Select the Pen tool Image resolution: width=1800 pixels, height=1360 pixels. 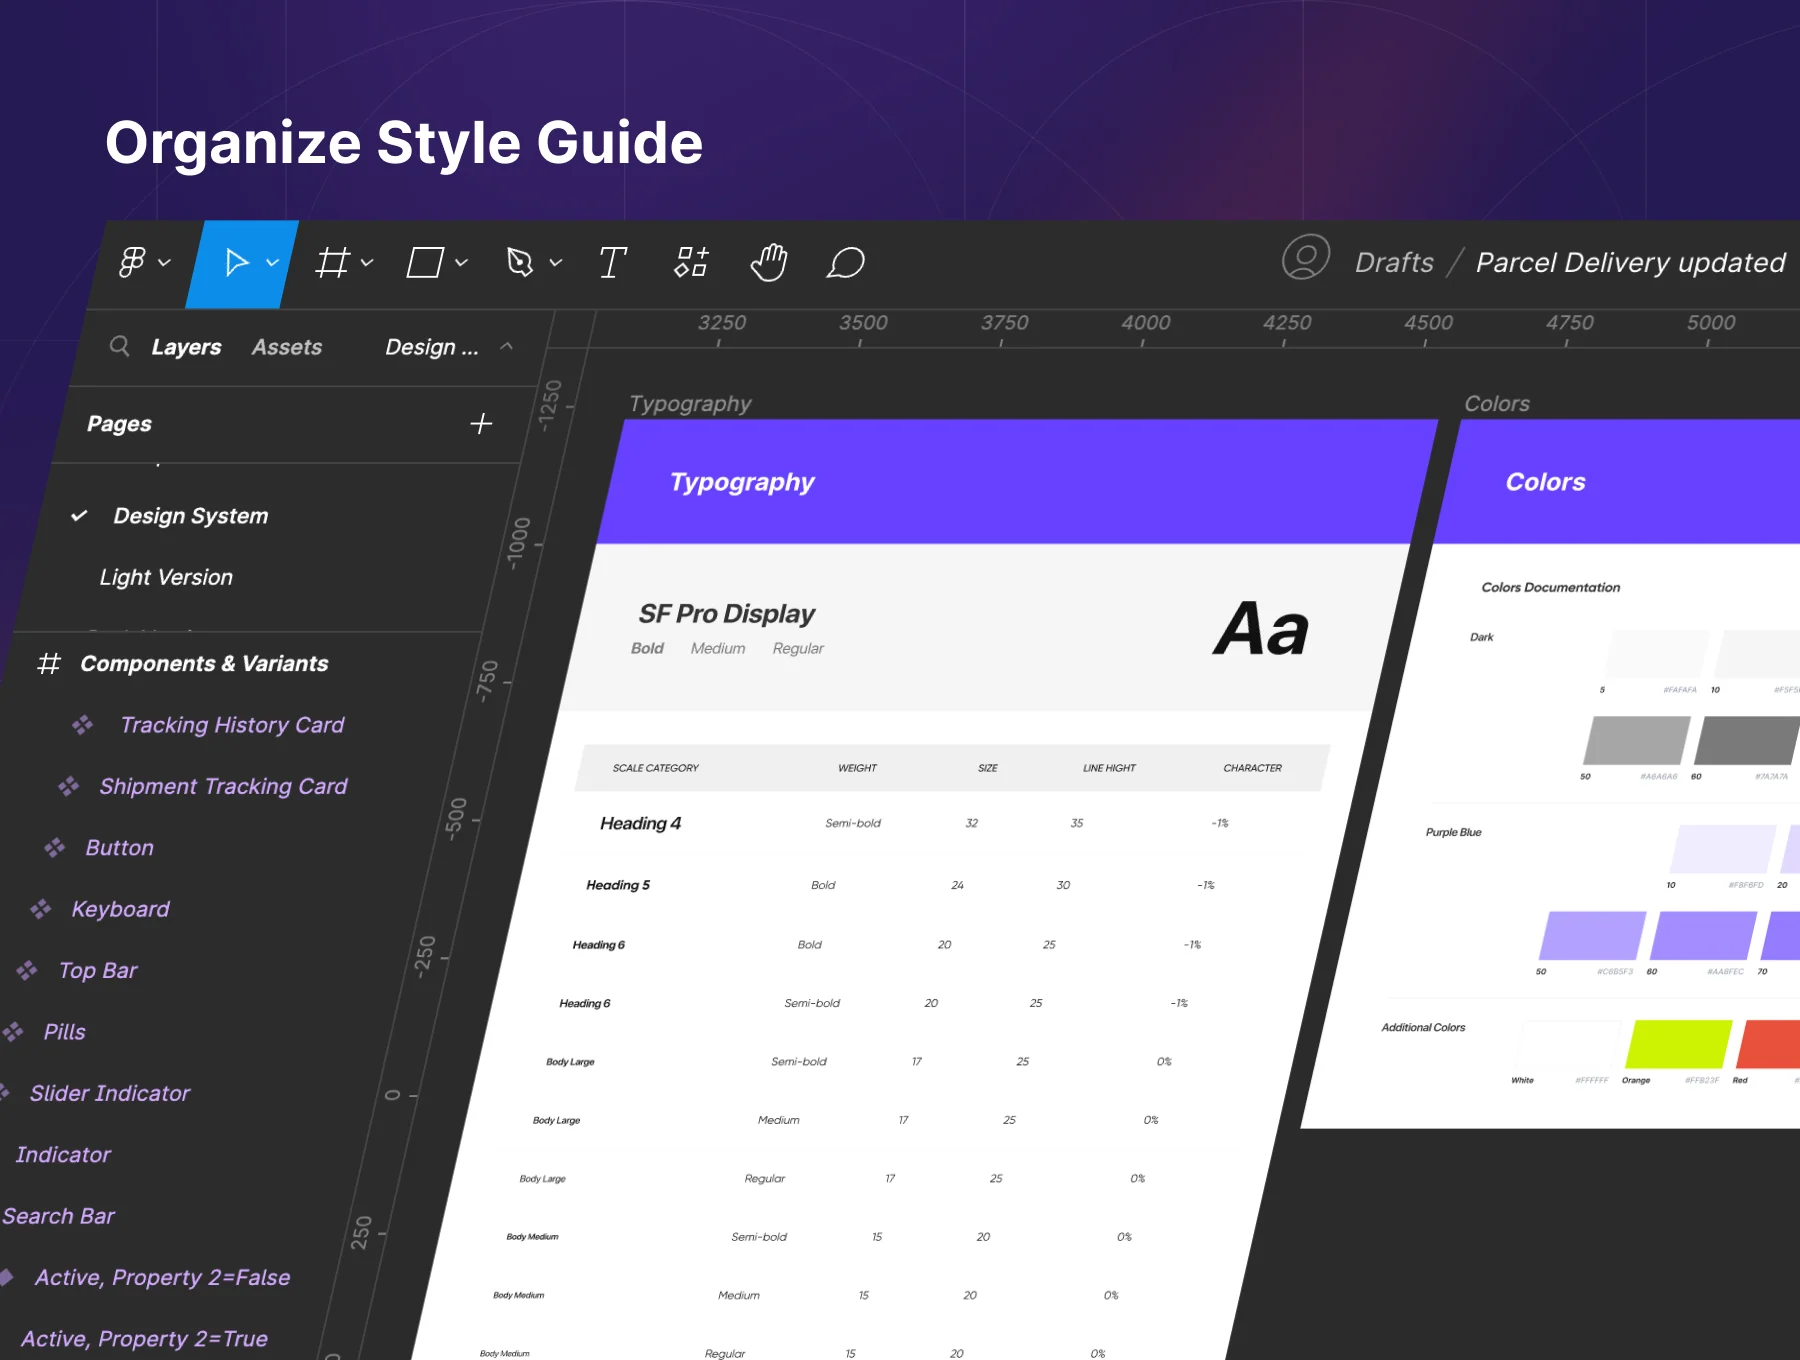[x=520, y=262]
